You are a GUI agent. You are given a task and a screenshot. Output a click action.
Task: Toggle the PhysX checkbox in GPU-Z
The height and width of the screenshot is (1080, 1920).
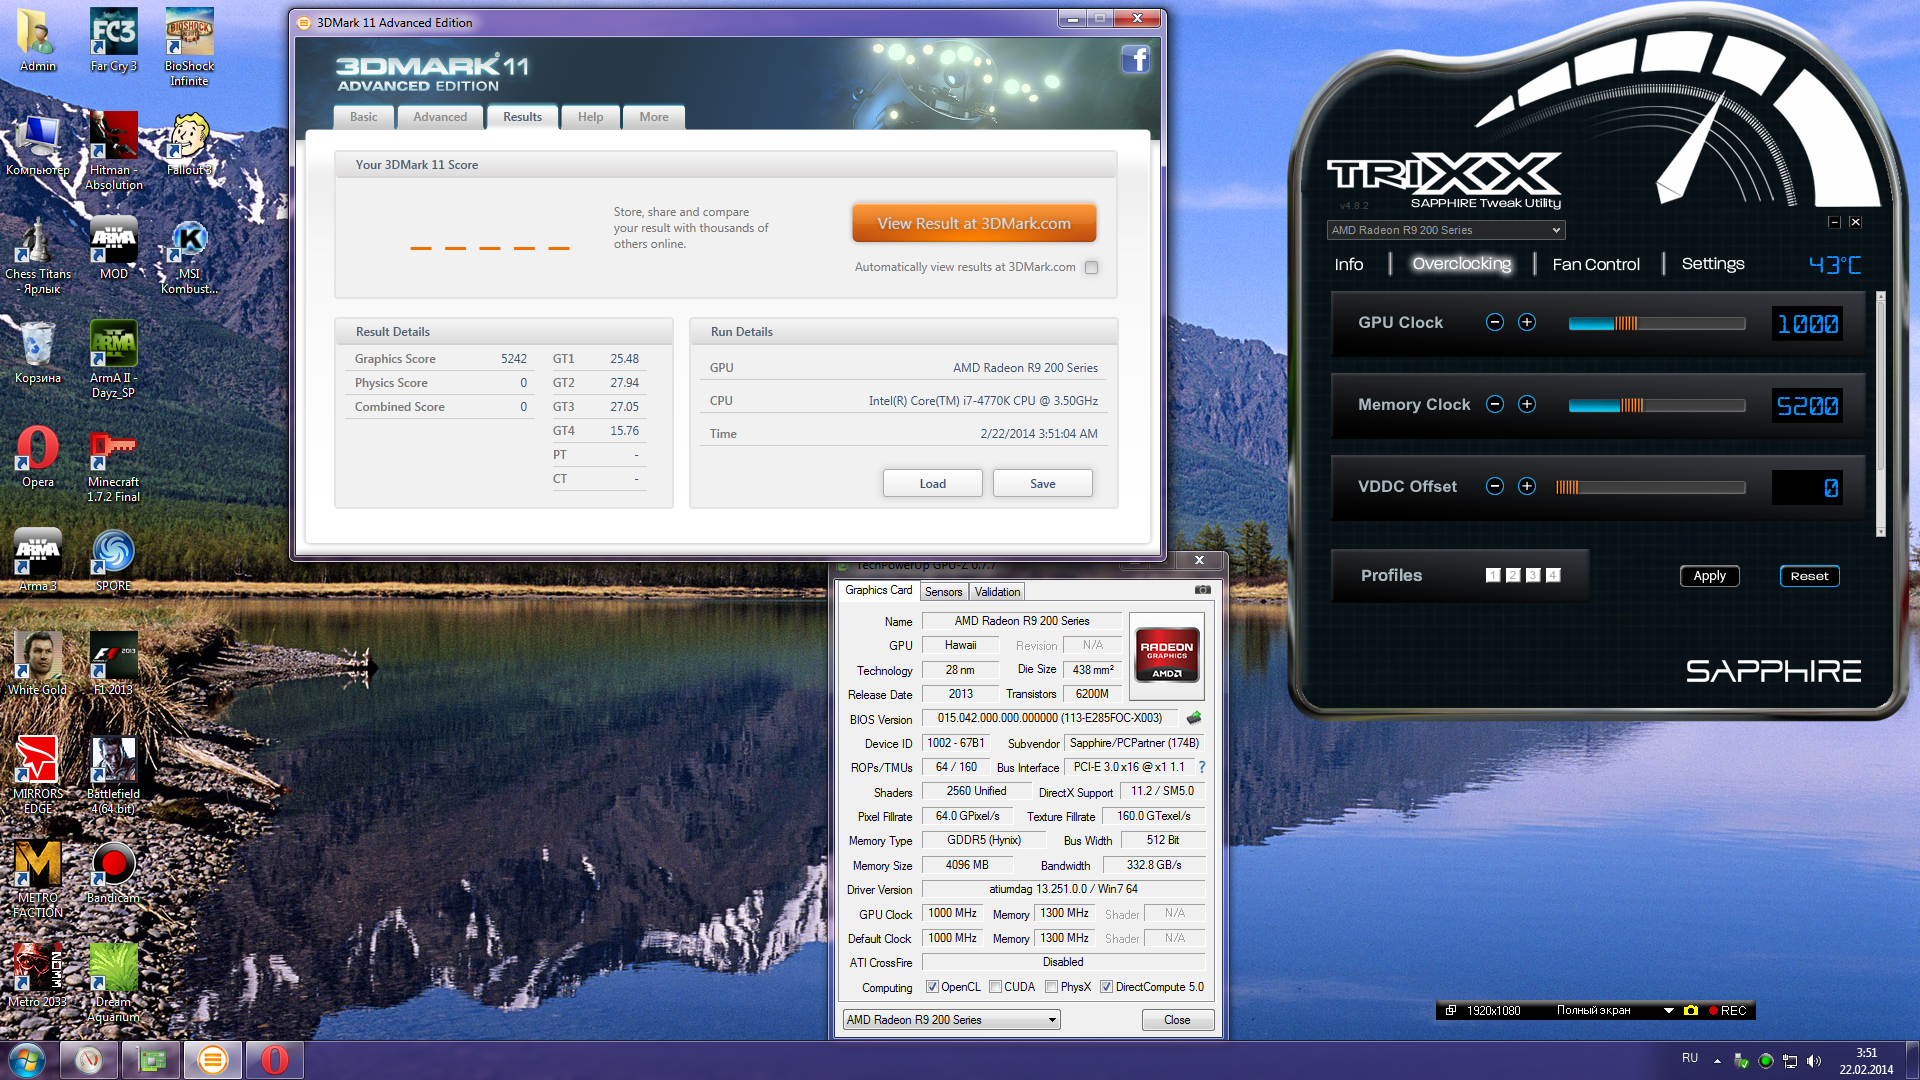point(1052,987)
